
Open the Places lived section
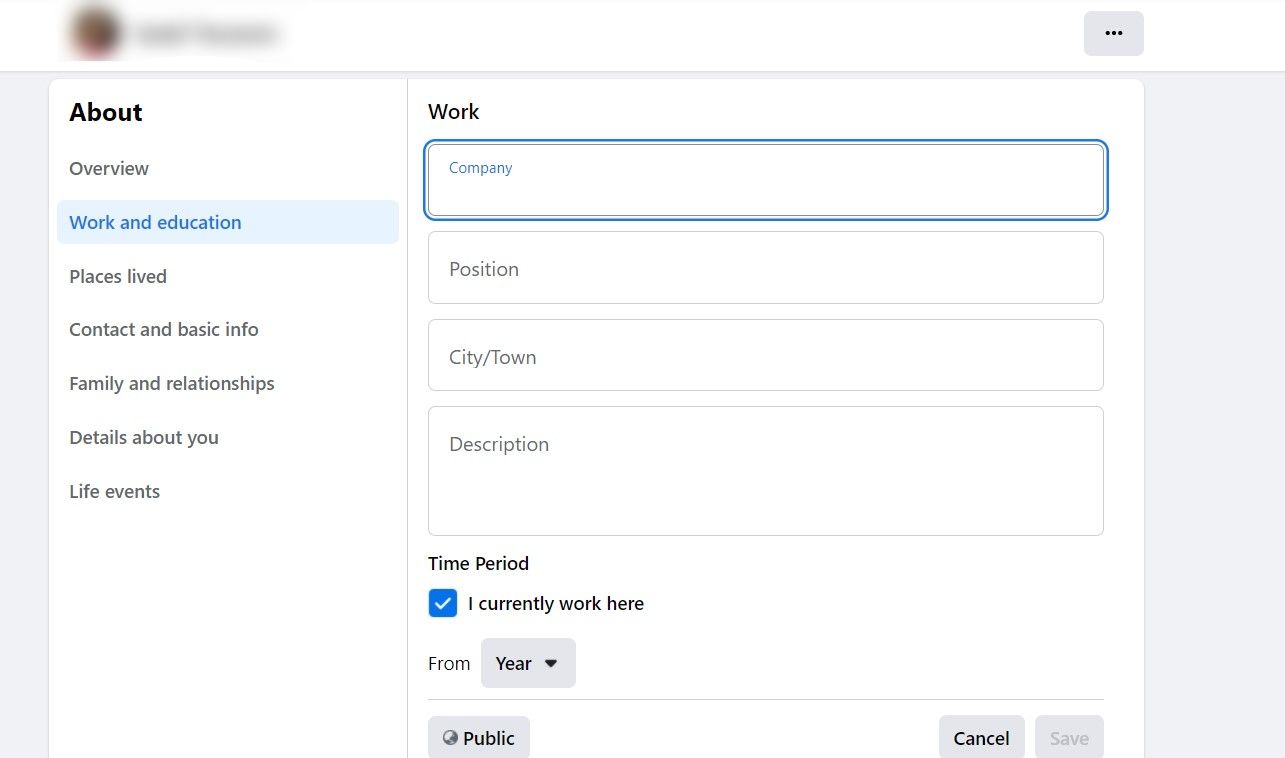117,276
